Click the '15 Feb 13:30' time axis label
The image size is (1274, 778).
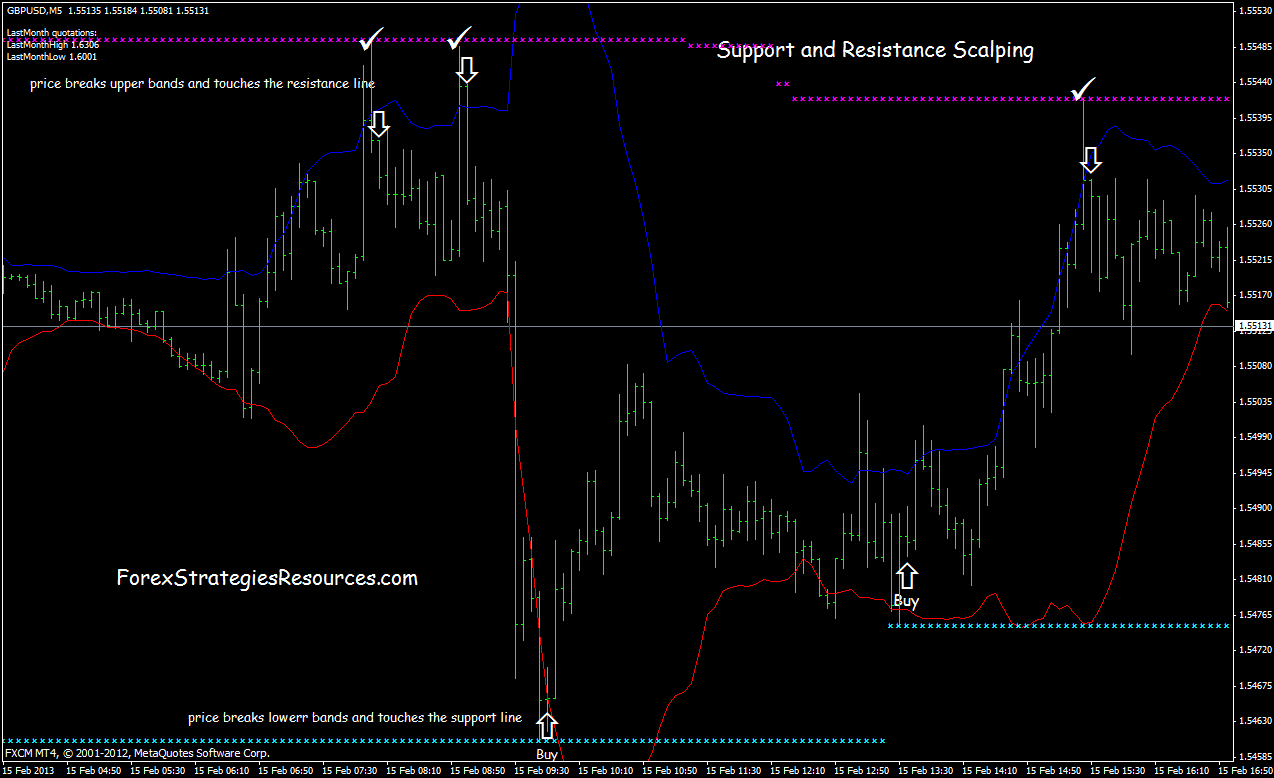(x=925, y=771)
